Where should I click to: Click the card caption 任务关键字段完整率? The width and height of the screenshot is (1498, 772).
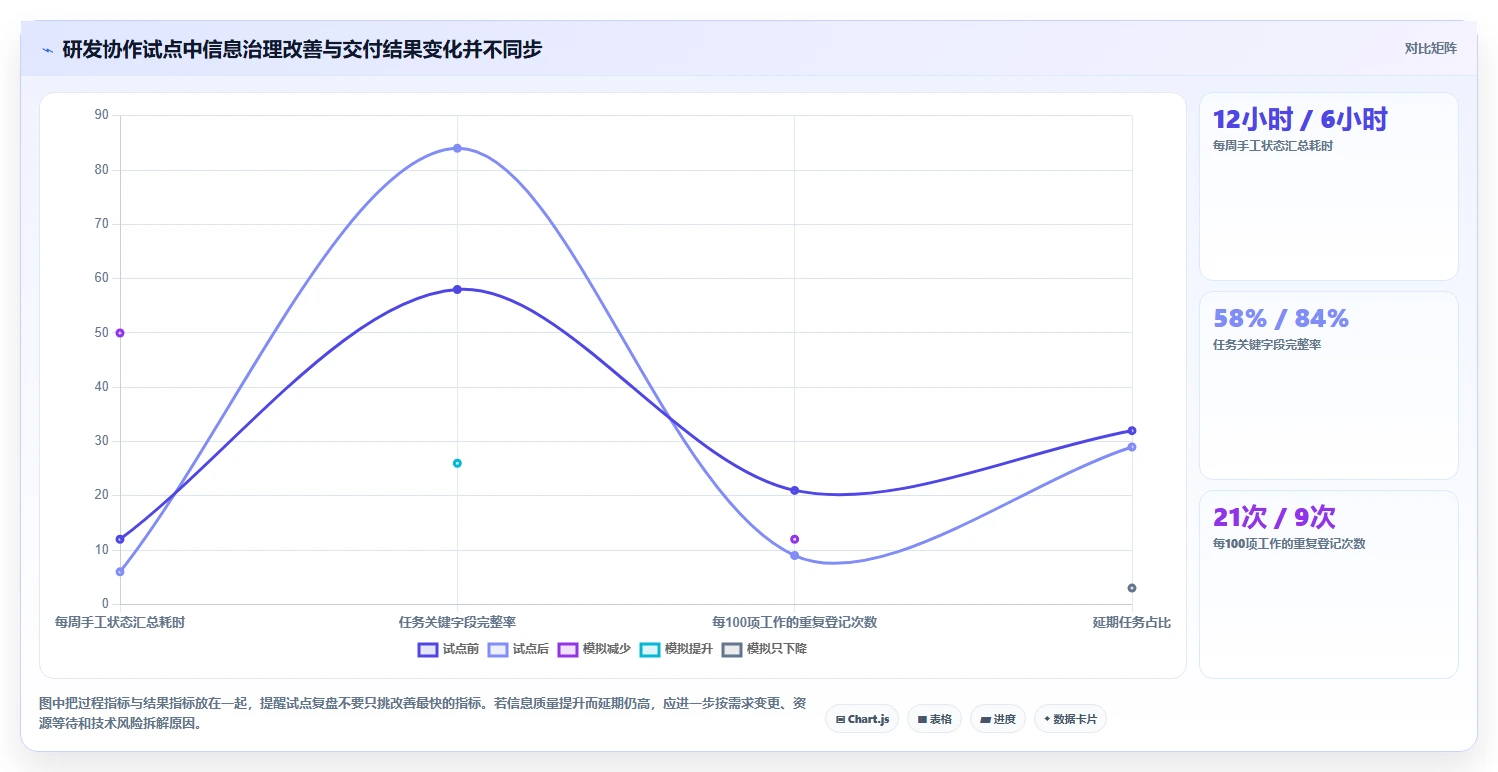1267,345
